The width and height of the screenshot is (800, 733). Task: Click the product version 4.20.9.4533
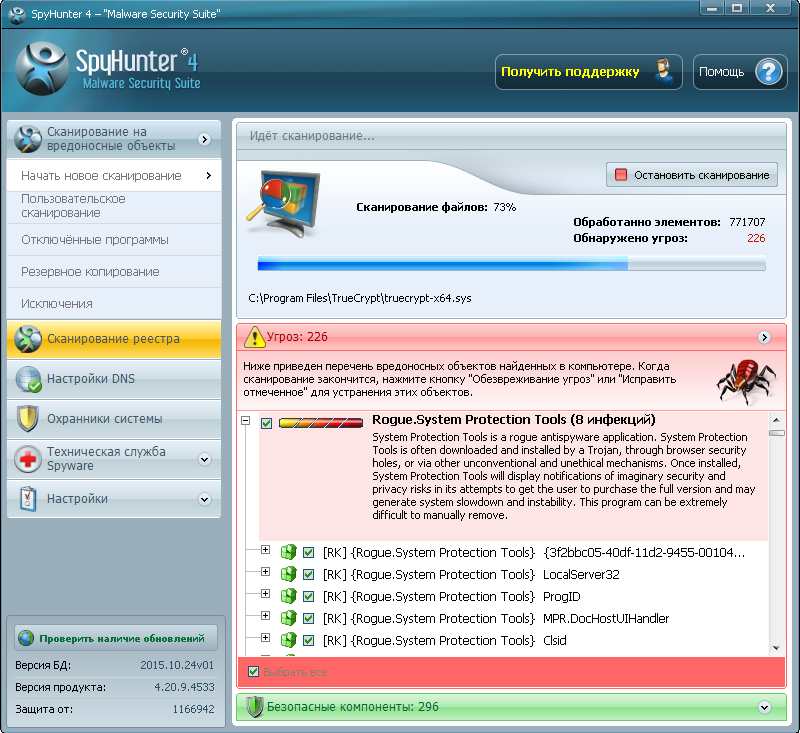184,687
